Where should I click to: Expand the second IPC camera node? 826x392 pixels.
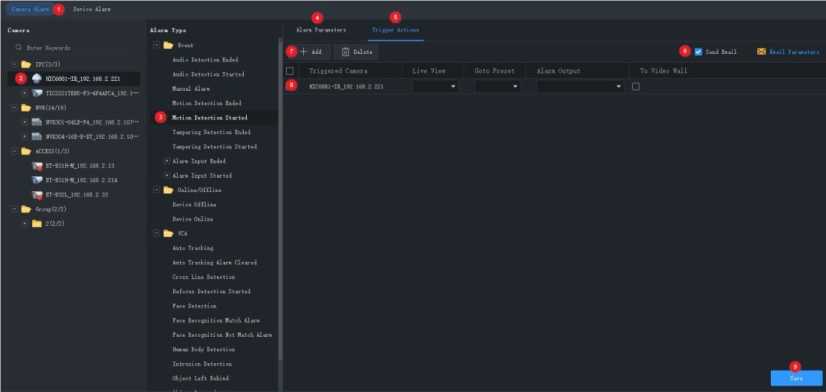click(x=24, y=93)
